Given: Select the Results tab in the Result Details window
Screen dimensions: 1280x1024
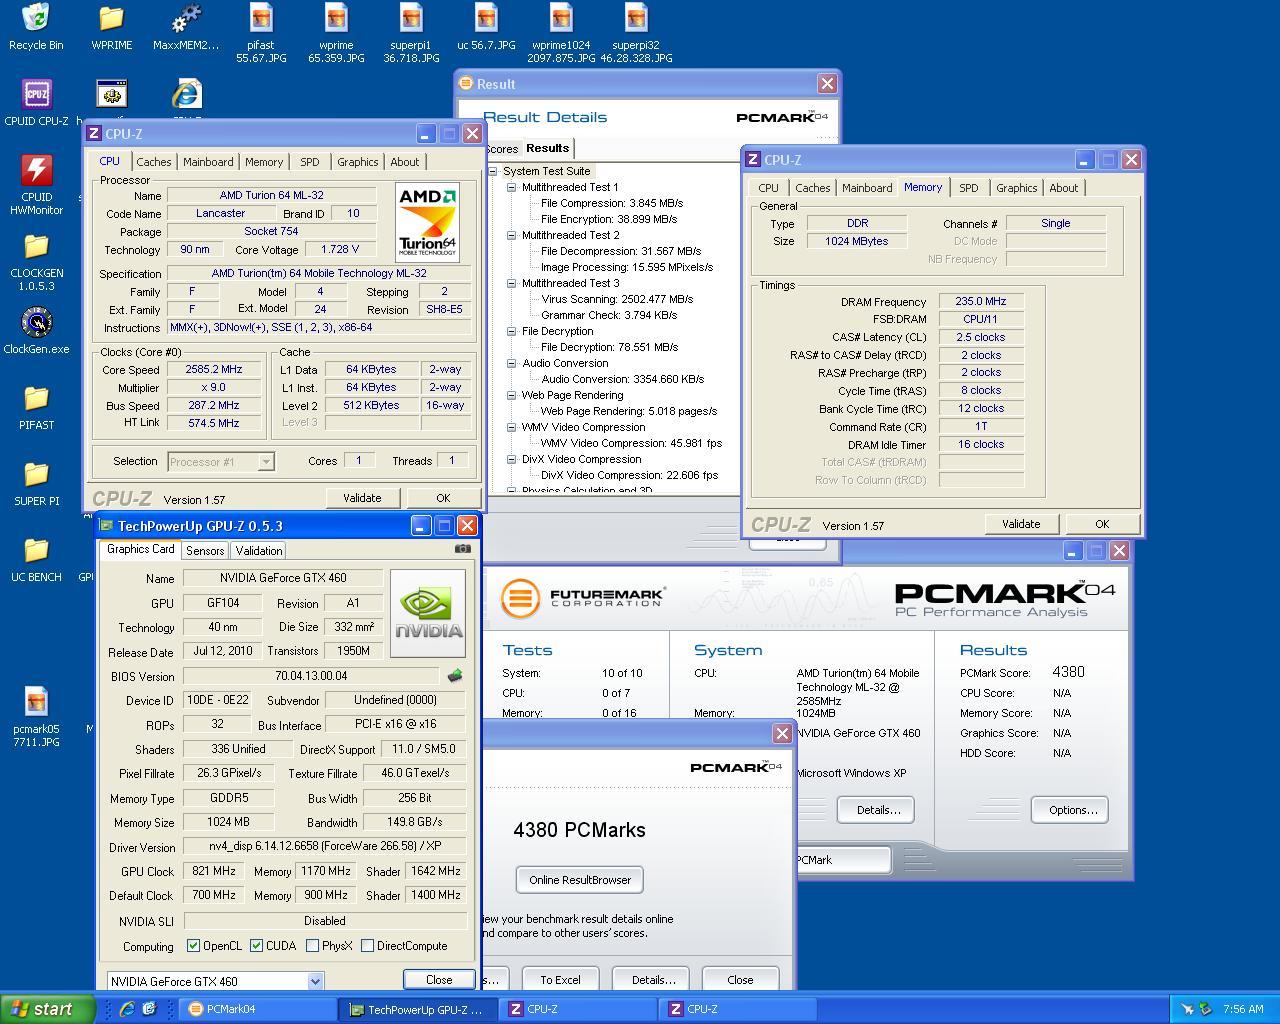Looking at the screenshot, I should [548, 148].
